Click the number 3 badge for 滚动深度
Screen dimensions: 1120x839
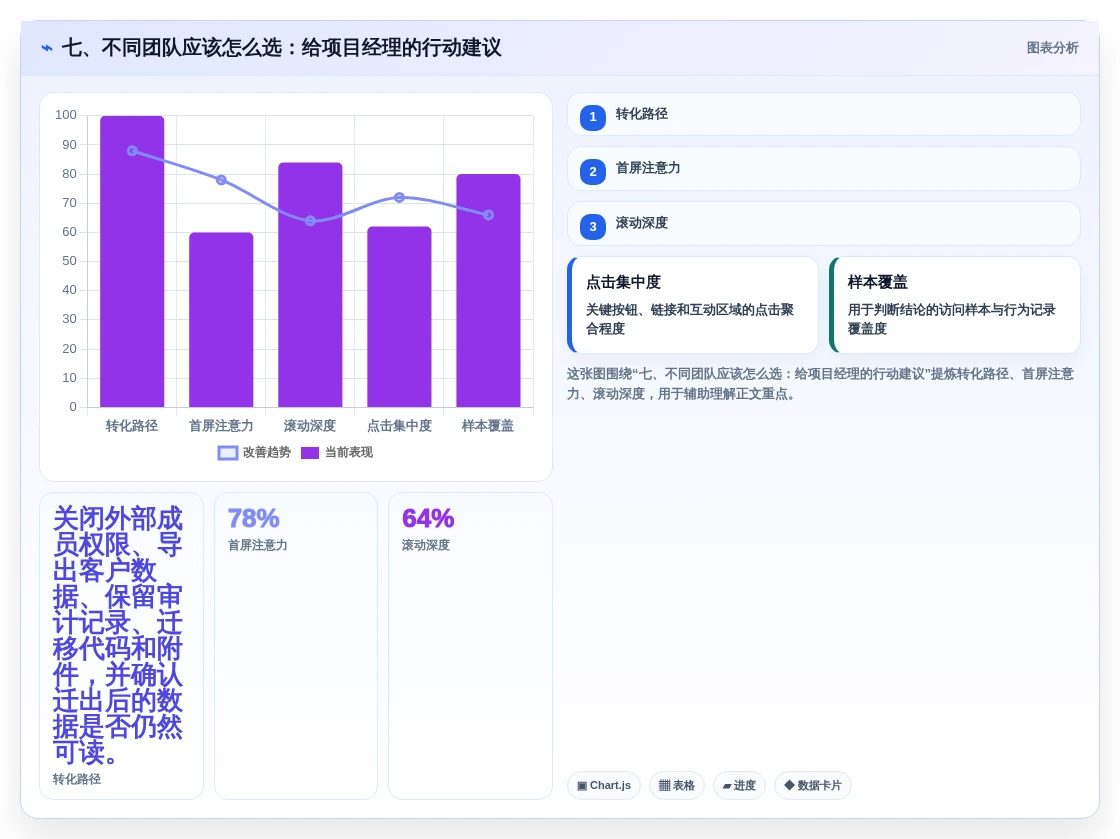point(592,226)
